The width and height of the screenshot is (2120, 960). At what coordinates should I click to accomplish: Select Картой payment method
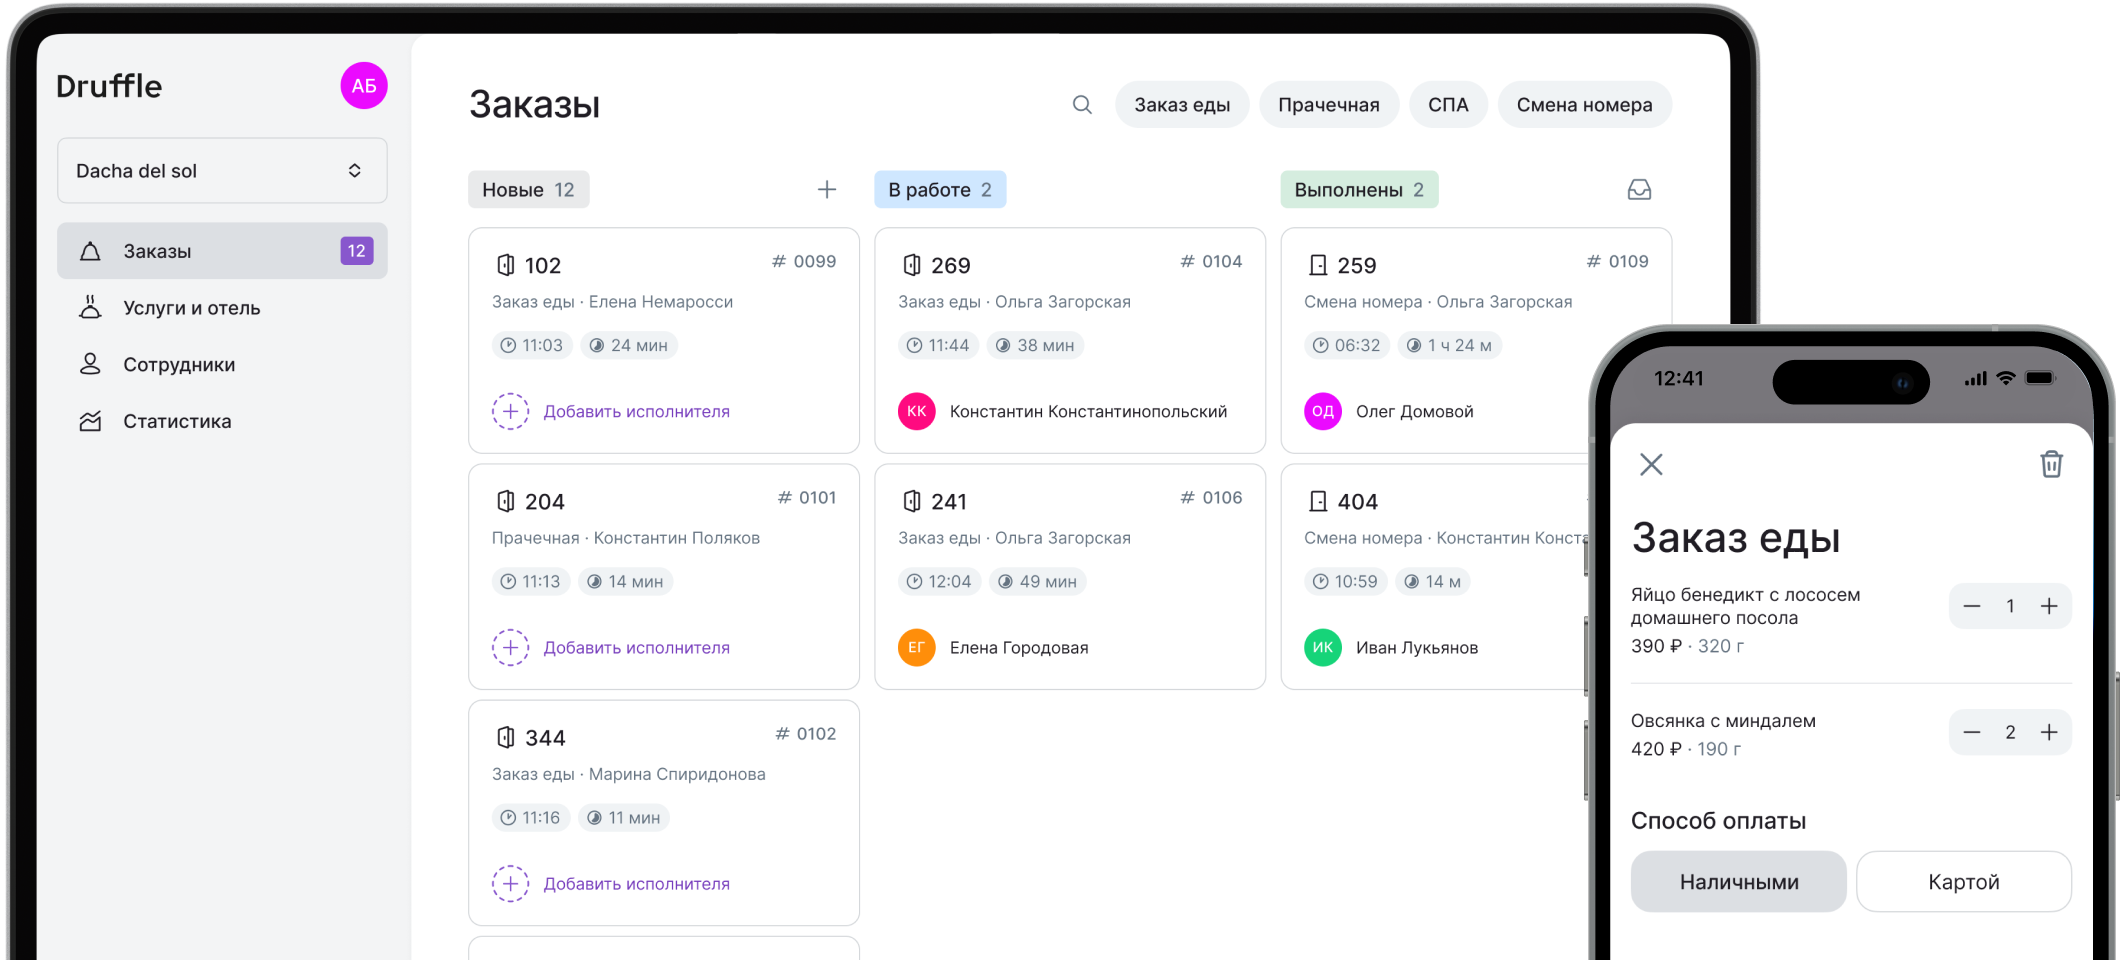[1963, 881]
